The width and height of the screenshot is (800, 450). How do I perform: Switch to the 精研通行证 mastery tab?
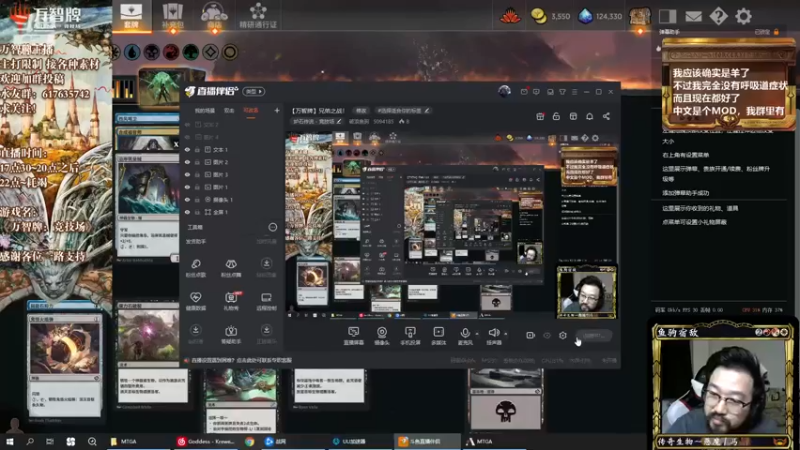[x=258, y=16]
